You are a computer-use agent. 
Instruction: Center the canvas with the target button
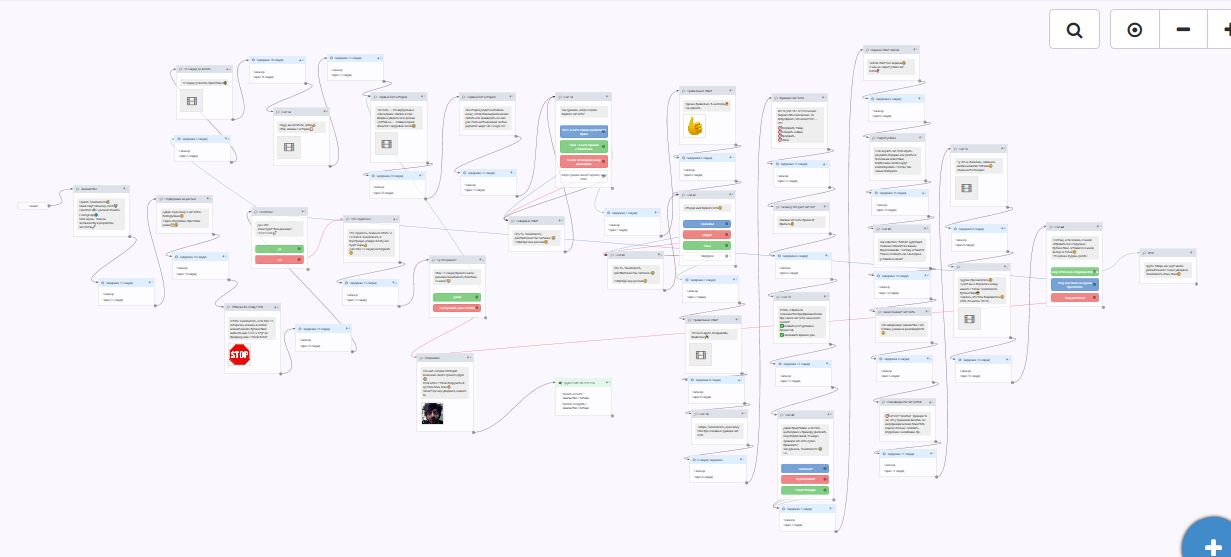[x=1135, y=30]
